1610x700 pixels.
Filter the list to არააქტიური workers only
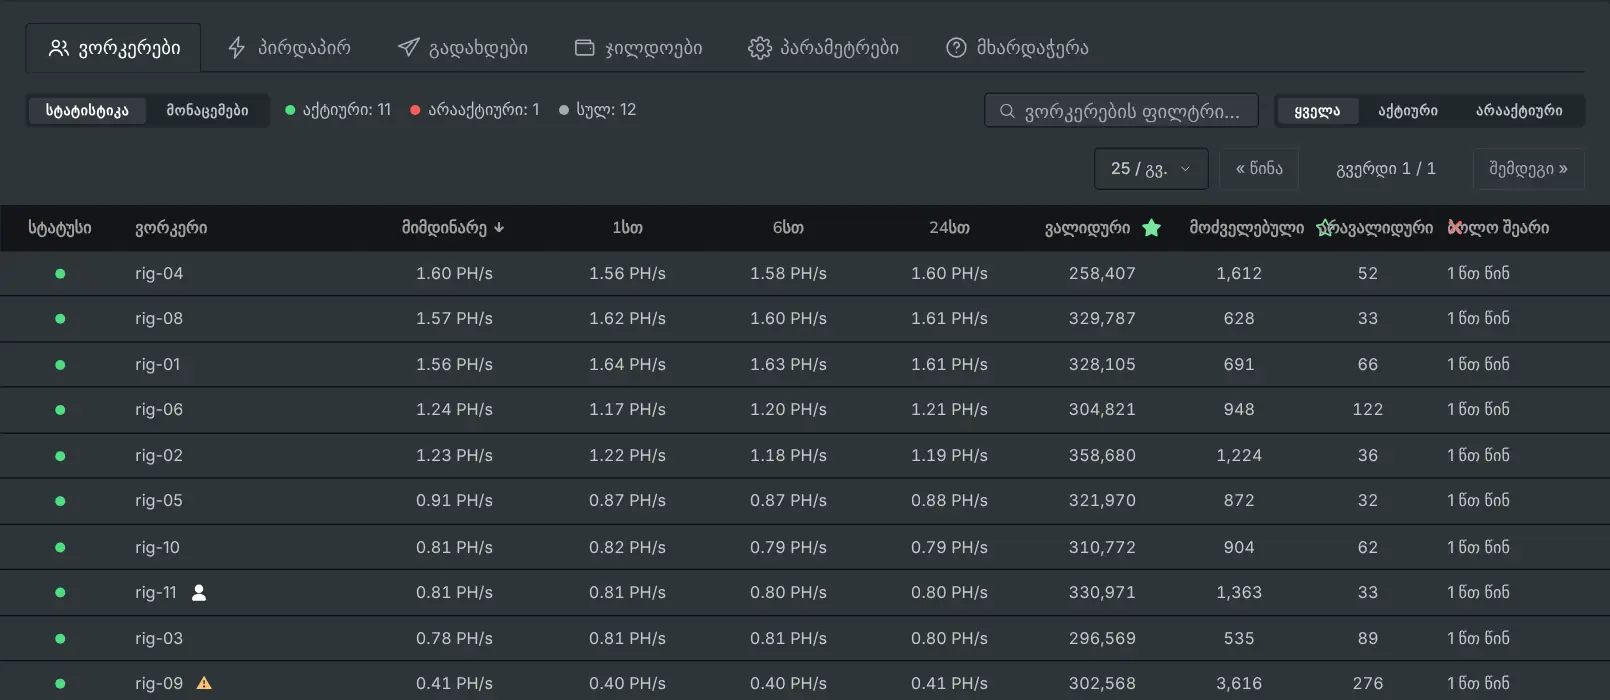tap(1519, 110)
